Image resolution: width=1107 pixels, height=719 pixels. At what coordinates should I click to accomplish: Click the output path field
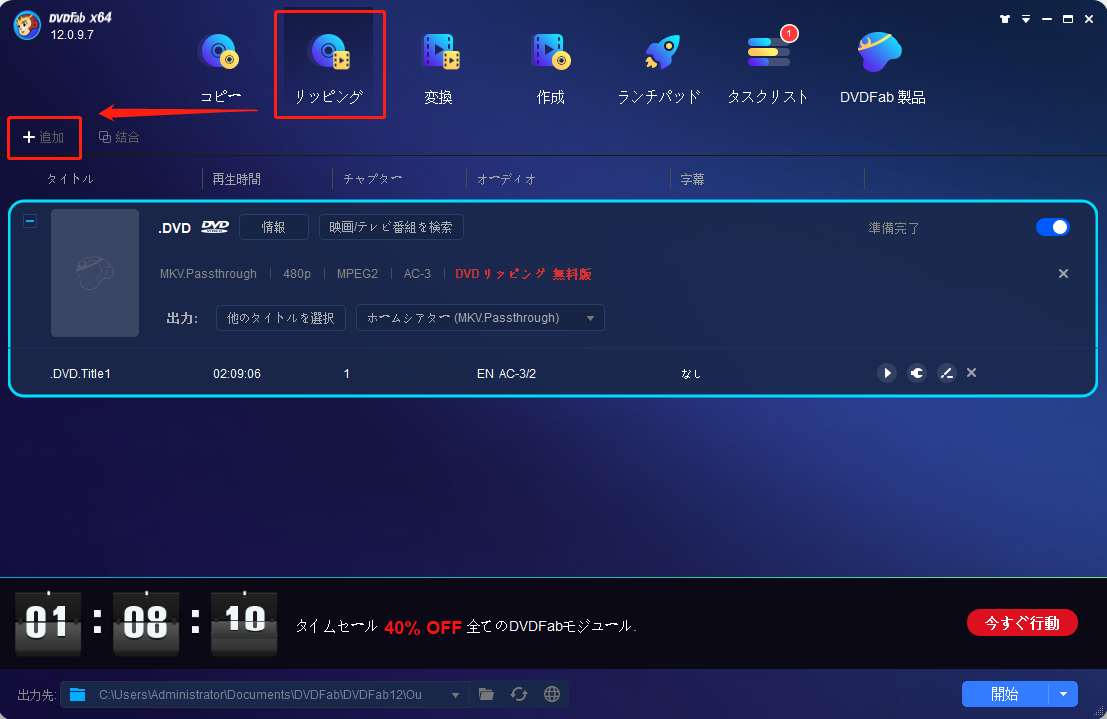pos(264,695)
